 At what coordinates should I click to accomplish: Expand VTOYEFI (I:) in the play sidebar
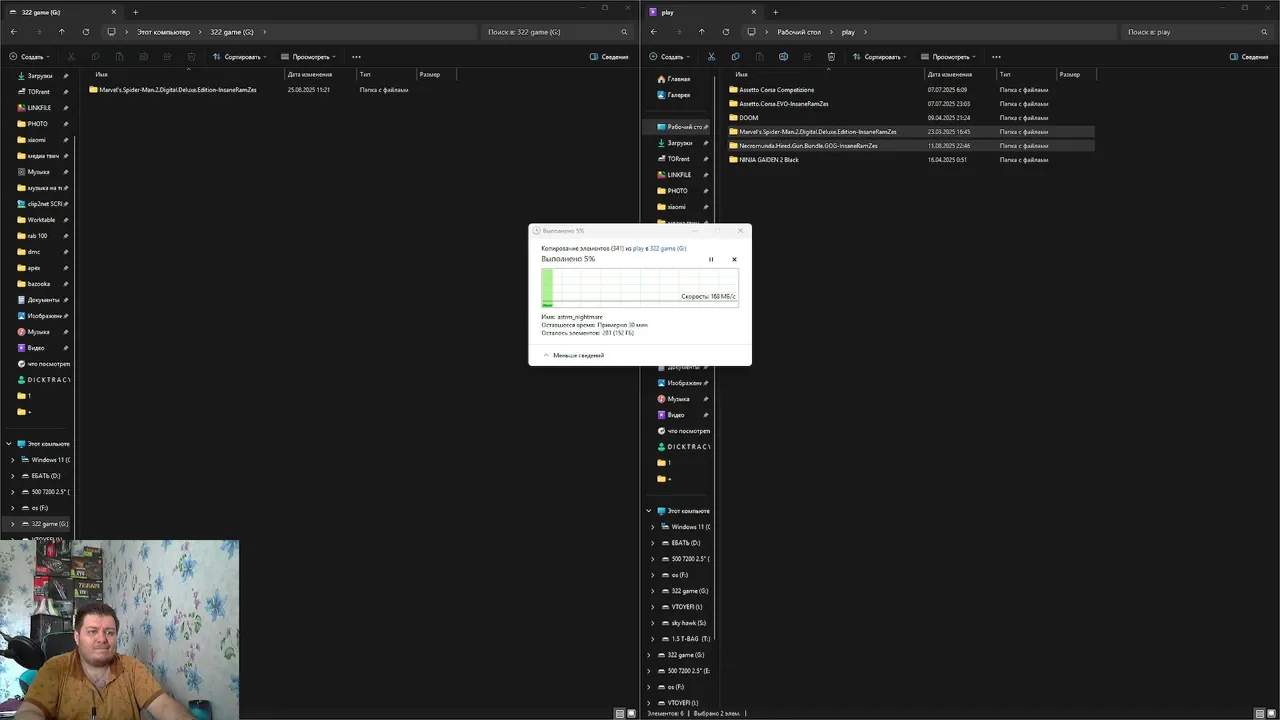pos(653,607)
